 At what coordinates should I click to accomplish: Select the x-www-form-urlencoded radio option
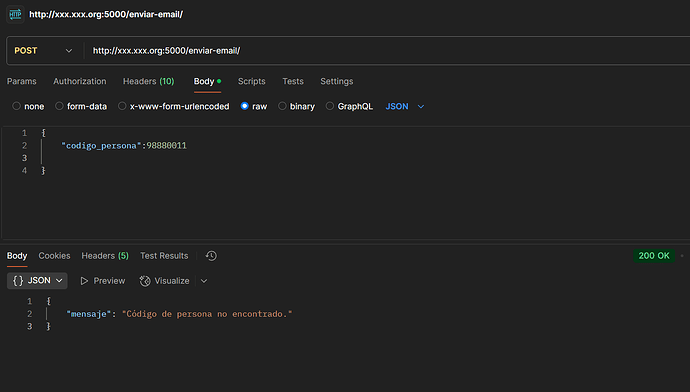point(122,106)
